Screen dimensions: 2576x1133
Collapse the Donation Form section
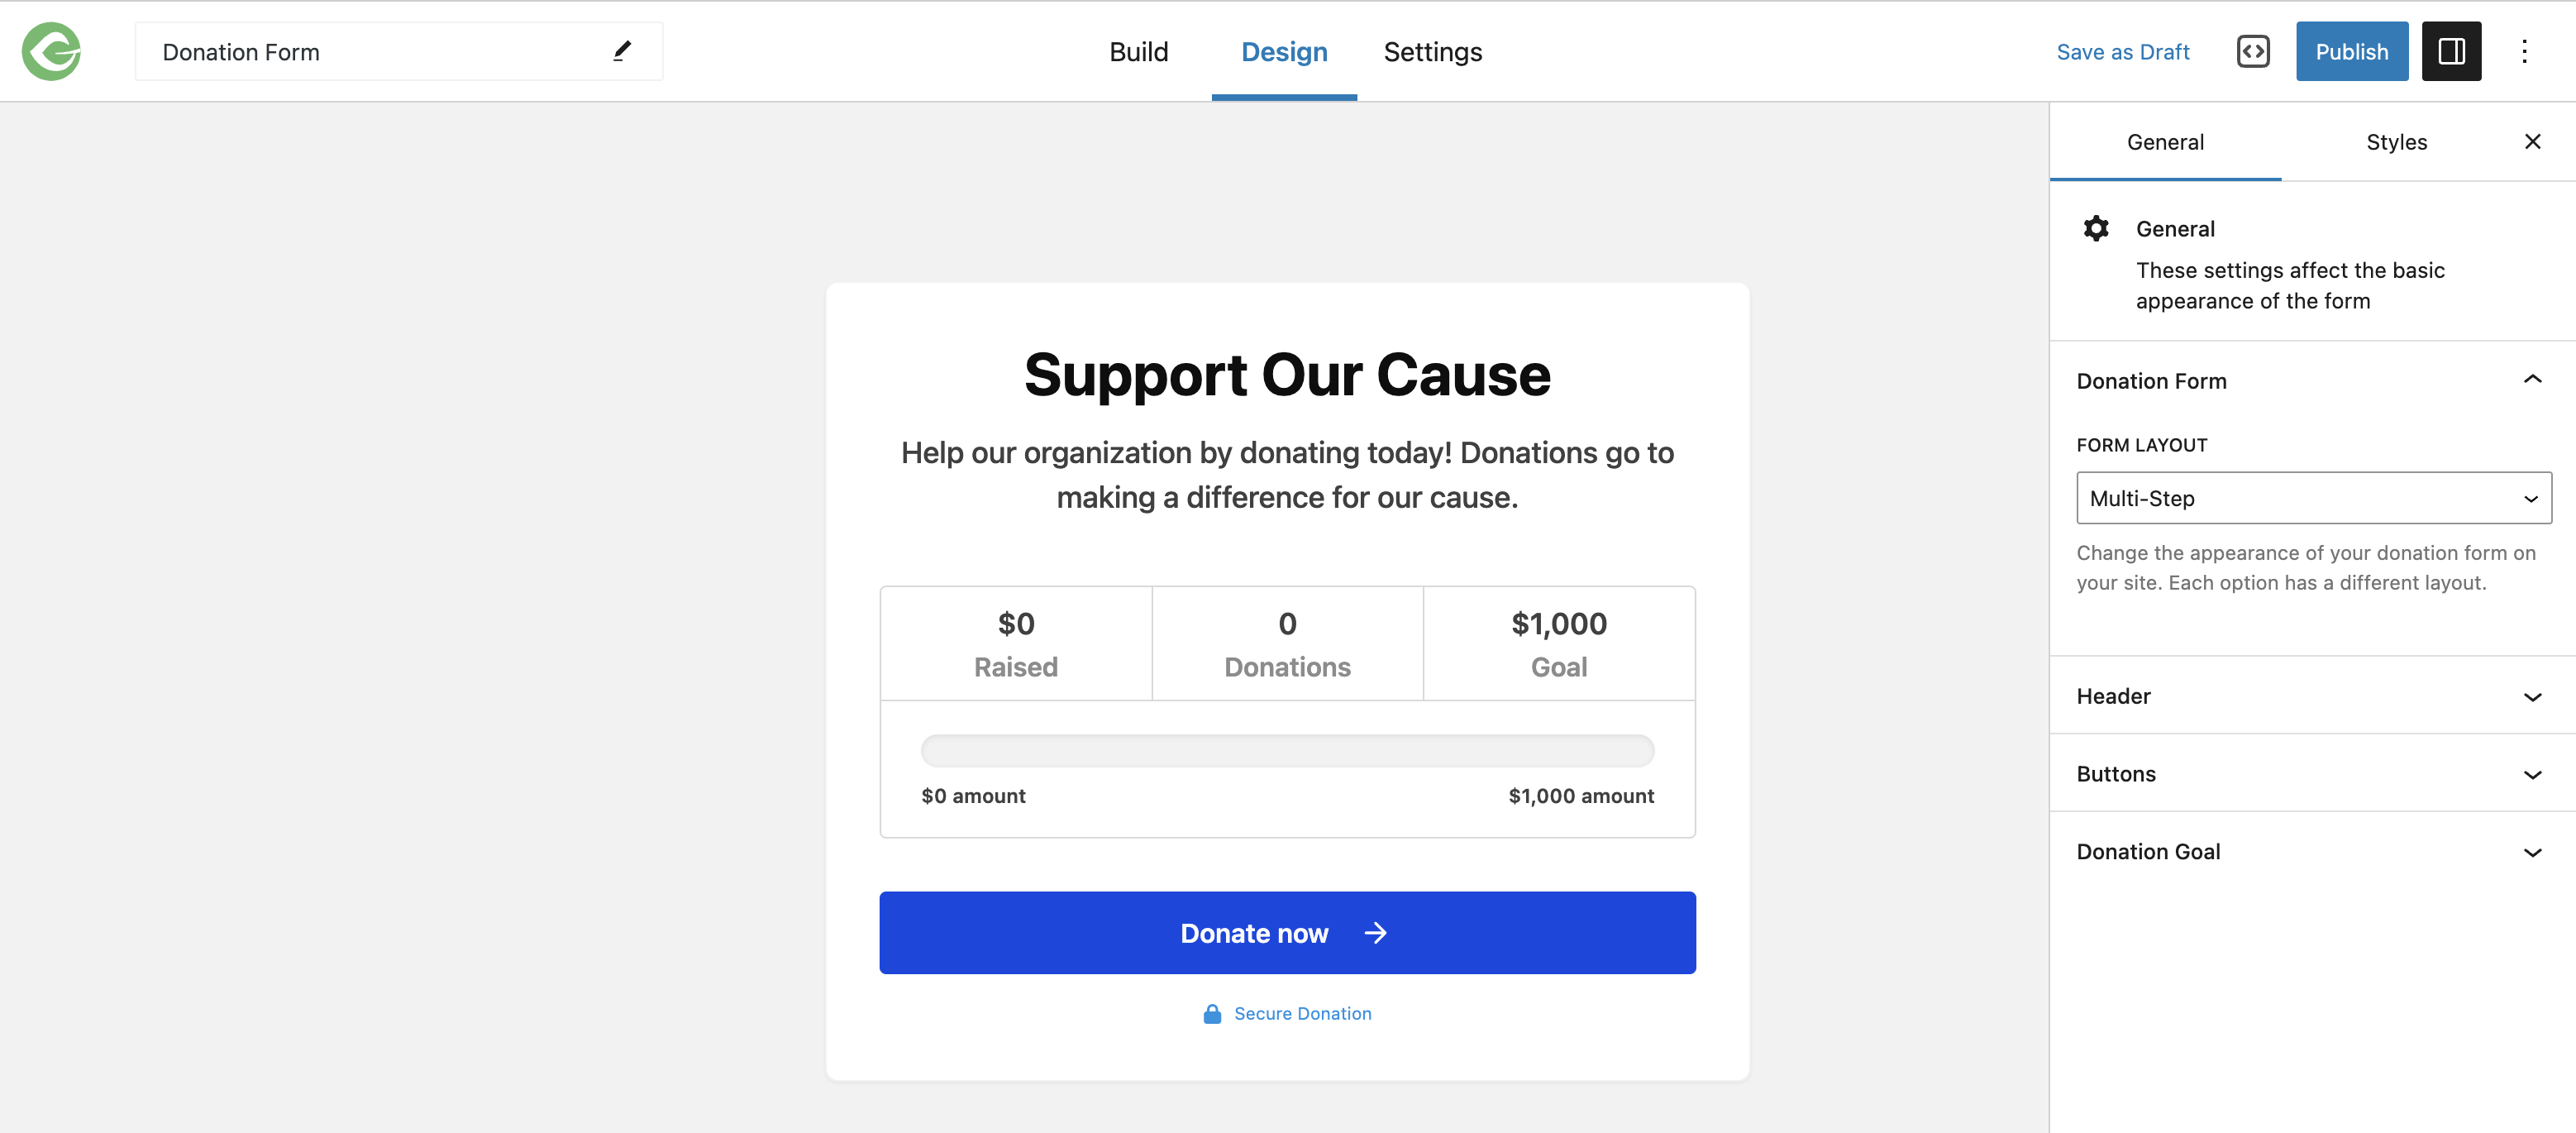2532,379
